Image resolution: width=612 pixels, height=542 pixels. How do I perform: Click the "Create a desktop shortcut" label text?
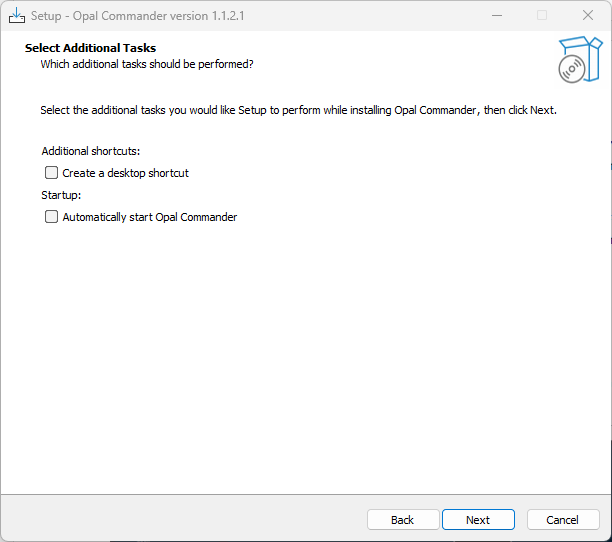tap(125, 173)
